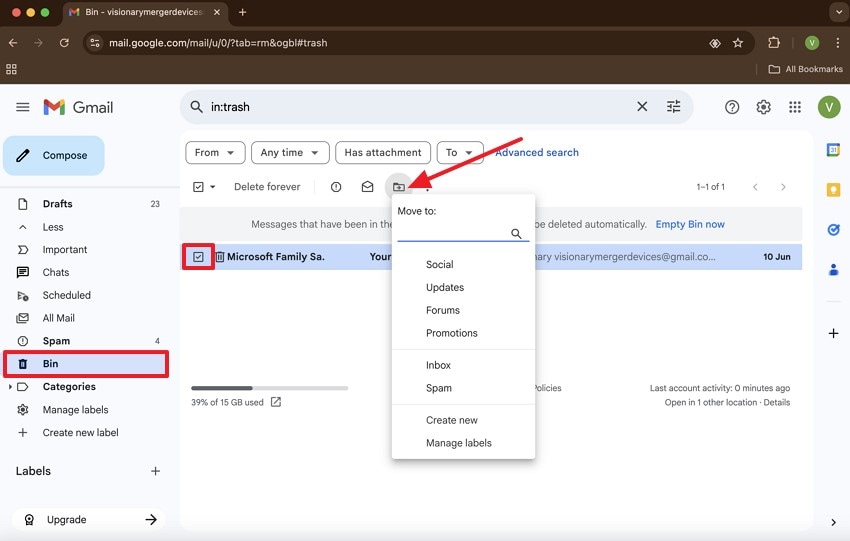This screenshot has width=850, height=541.
Task: Click Compose button
Action: [x=54, y=156]
